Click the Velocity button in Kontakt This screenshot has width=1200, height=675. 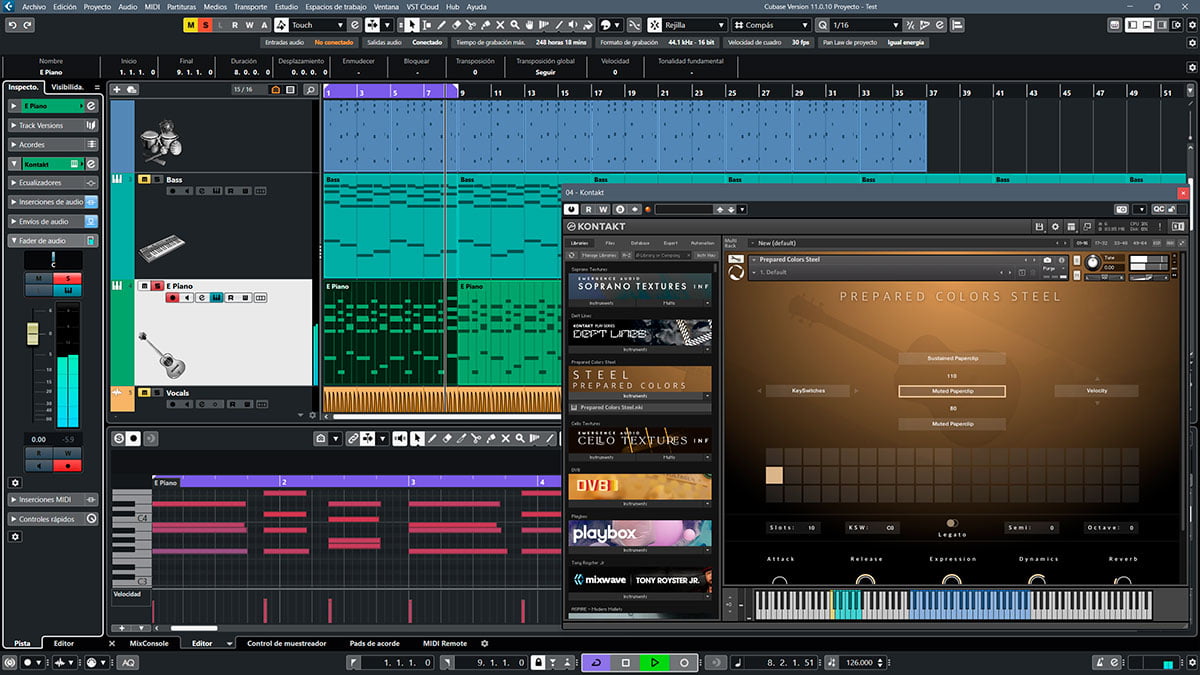(x=1097, y=390)
